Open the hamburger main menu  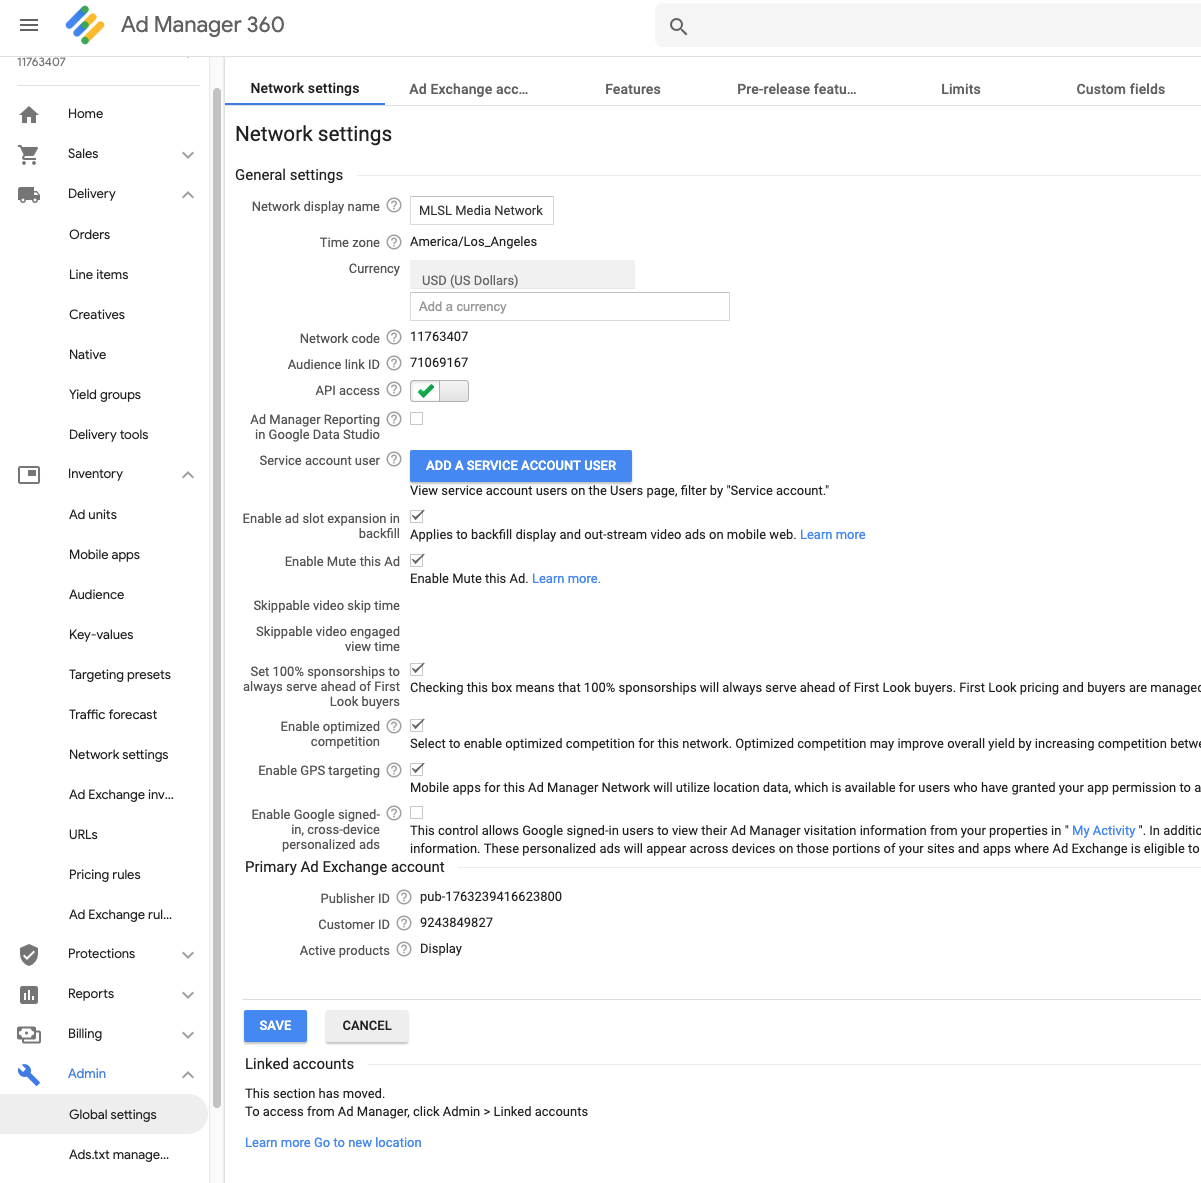[29, 25]
